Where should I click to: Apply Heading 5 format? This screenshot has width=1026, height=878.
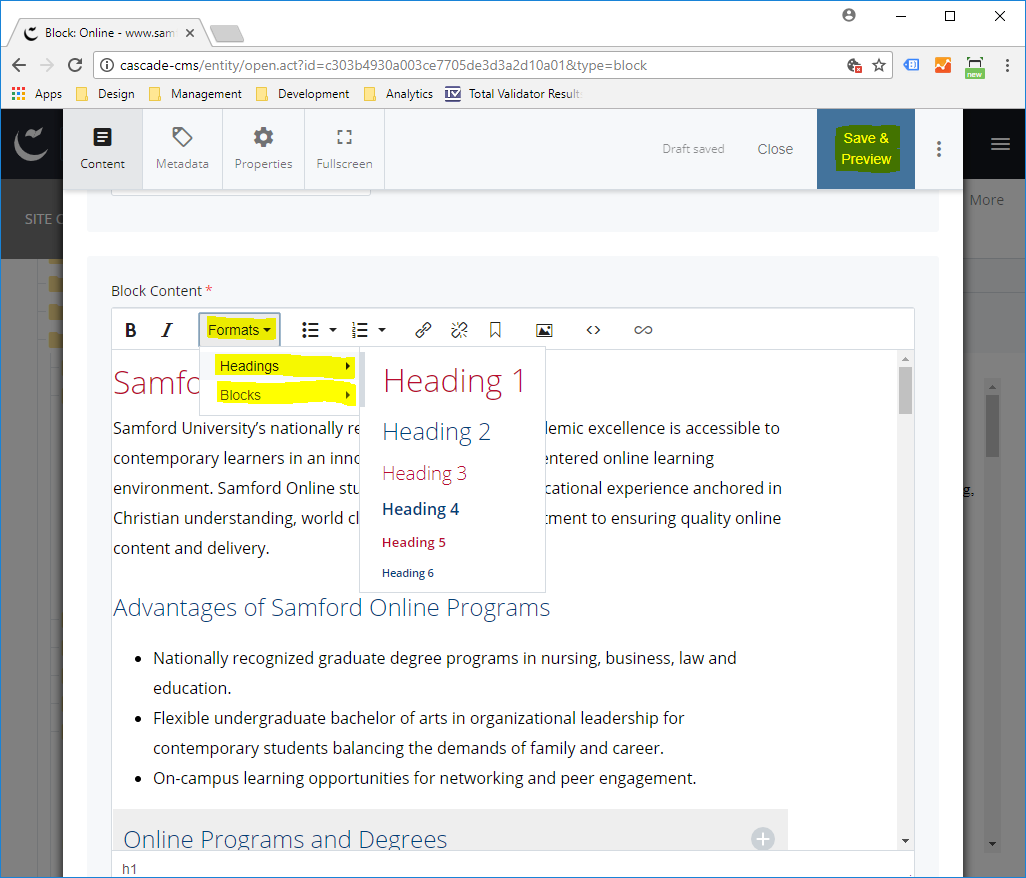pyautogui.click(x=414, y=542)
